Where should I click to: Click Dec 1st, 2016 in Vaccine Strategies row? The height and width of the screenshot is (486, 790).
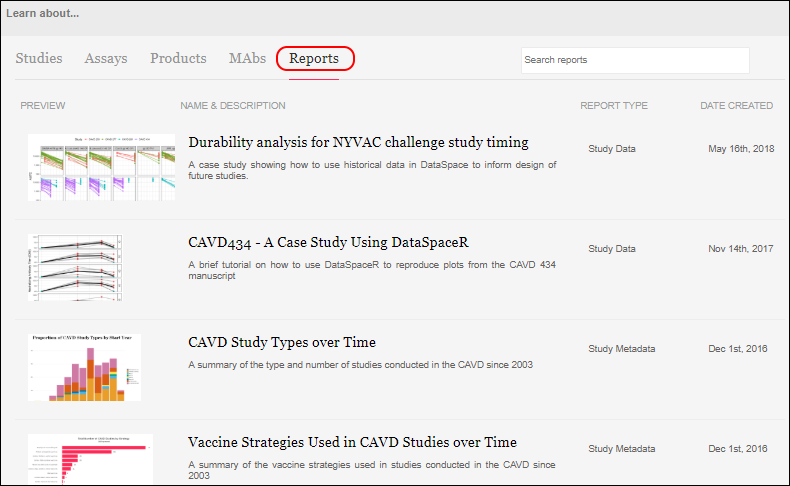pos(738,449)
